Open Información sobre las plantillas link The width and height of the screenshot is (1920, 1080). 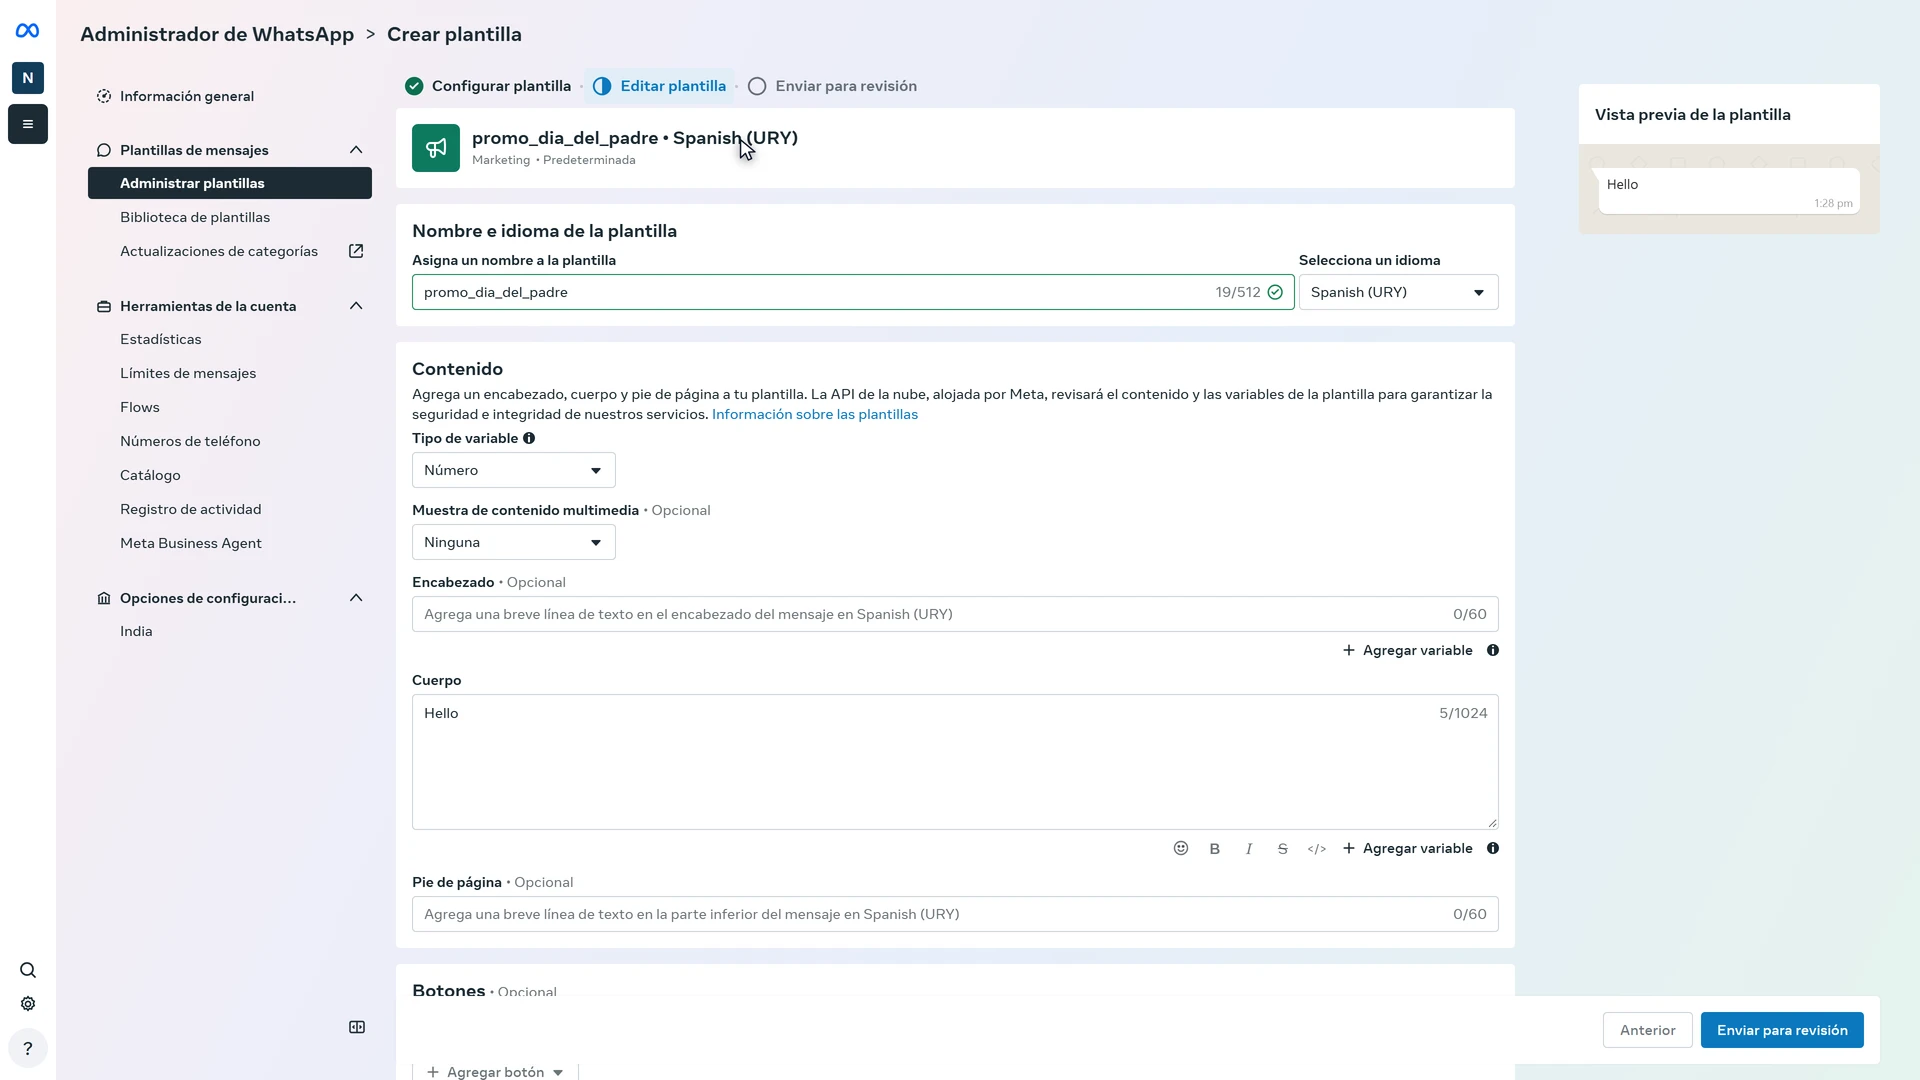(x=815, y=414)
